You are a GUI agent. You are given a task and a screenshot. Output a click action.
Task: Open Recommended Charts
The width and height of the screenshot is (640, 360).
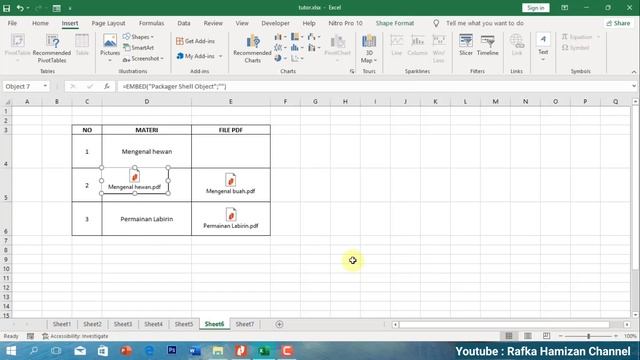(x=252, y=49)
